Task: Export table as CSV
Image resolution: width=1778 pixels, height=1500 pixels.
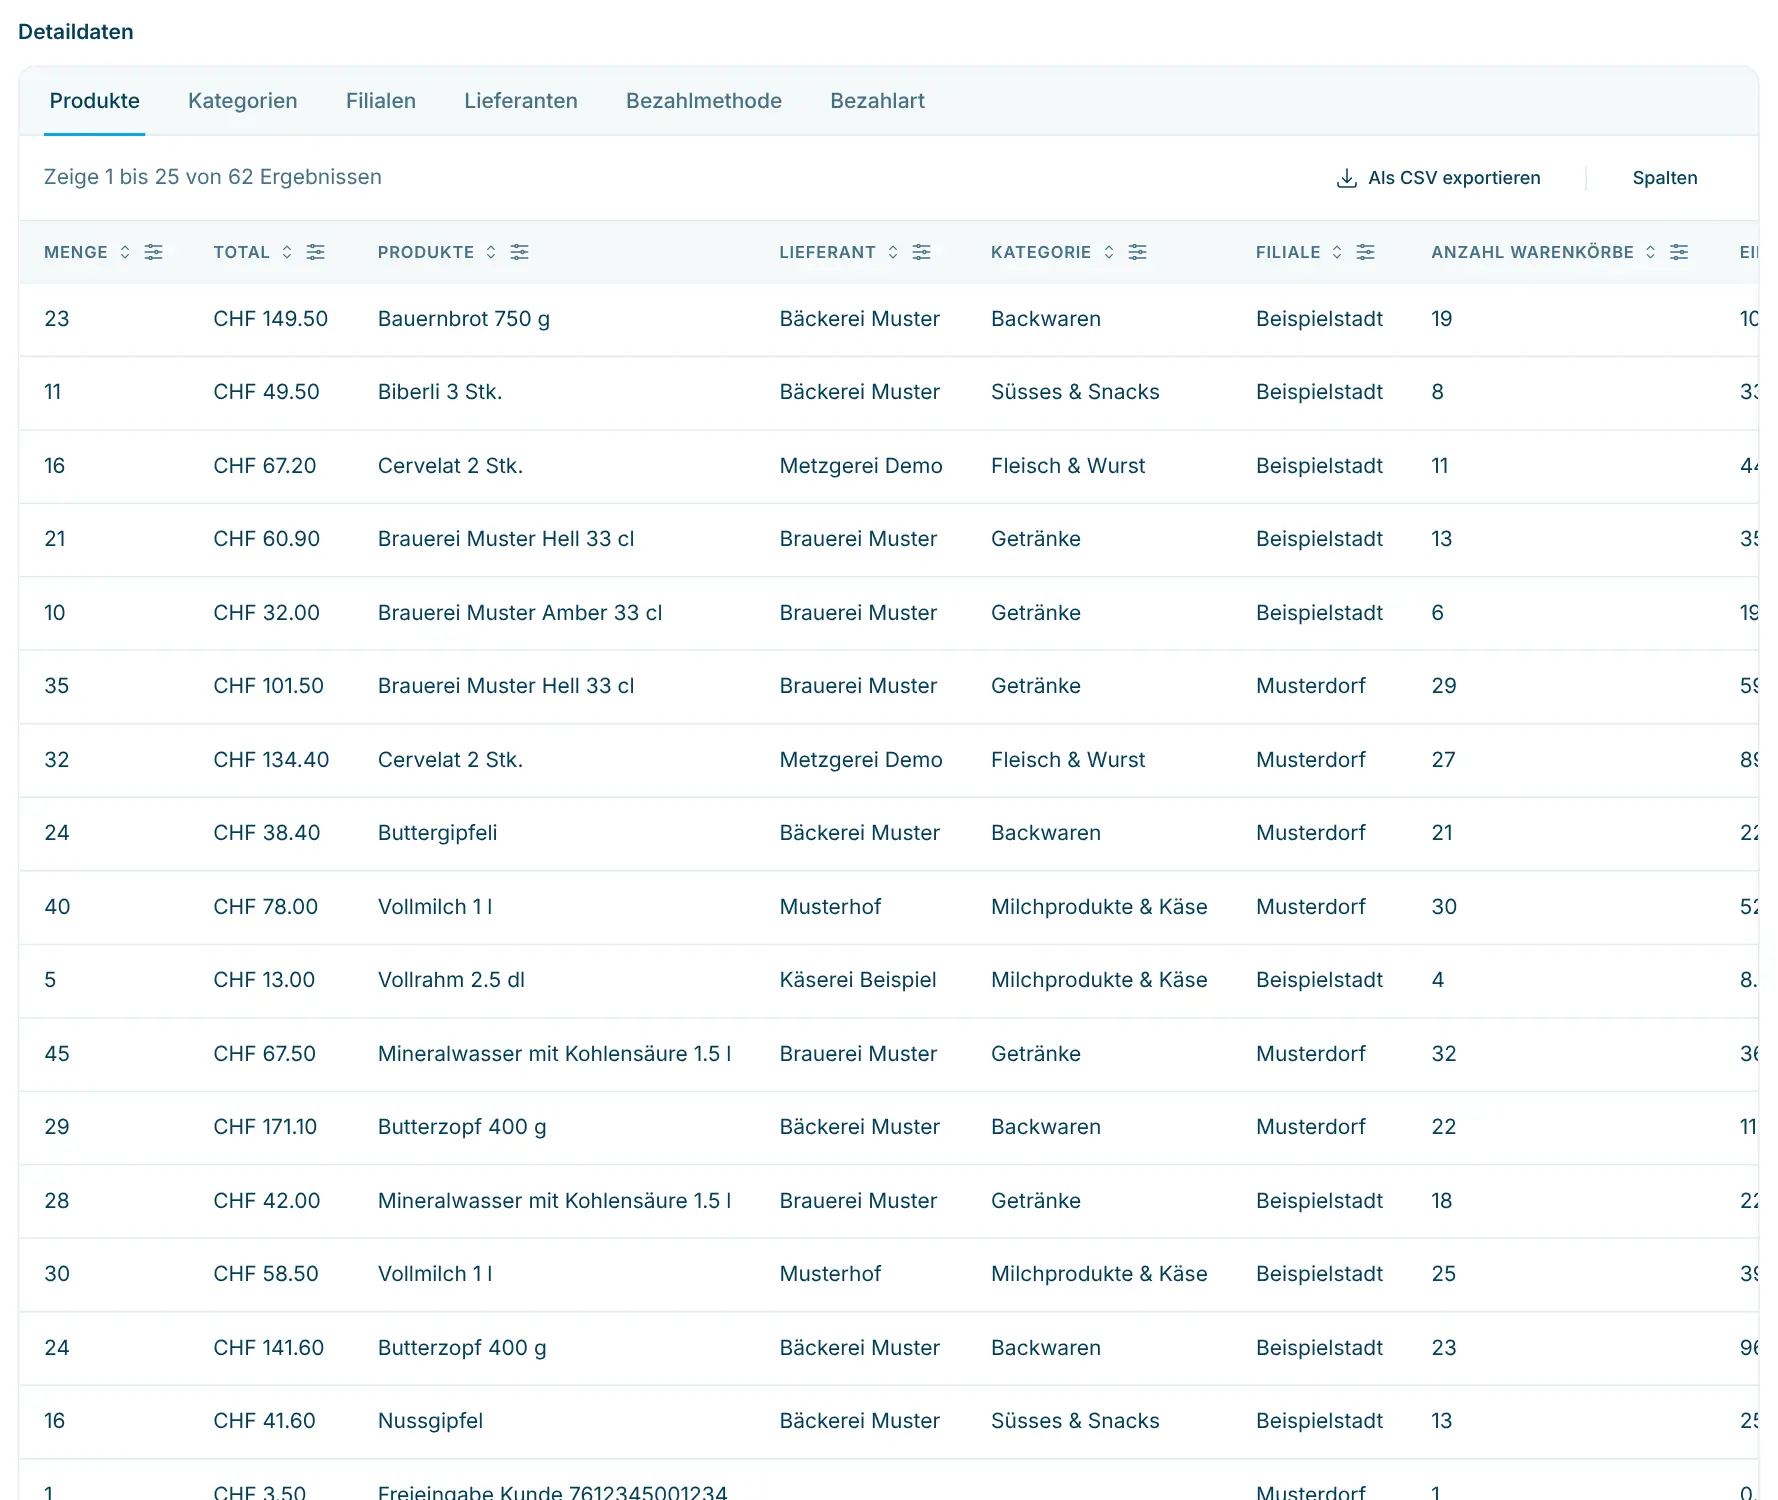Action: 1438,178
